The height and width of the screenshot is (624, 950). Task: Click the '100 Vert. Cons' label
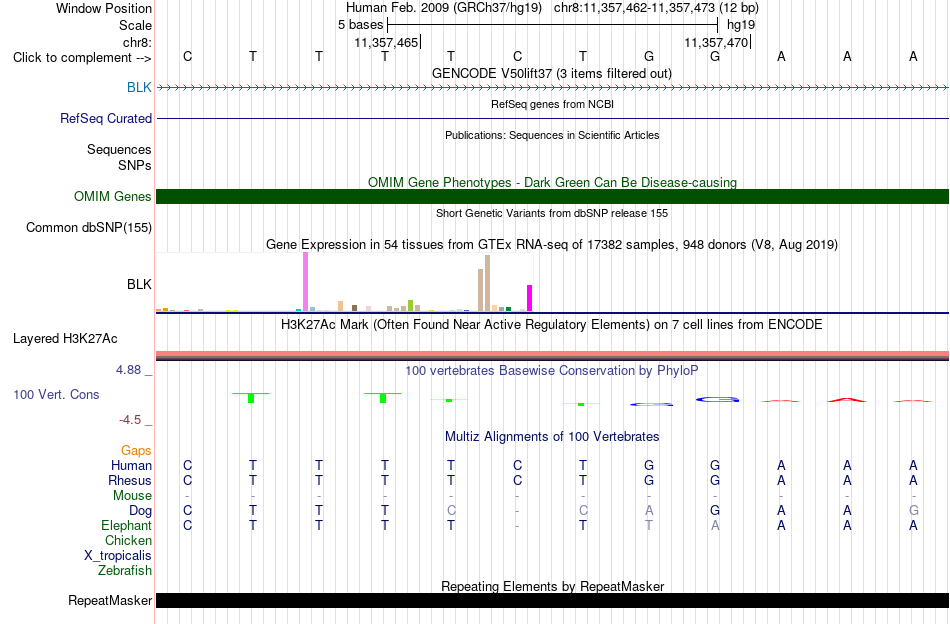click(56, 394)
